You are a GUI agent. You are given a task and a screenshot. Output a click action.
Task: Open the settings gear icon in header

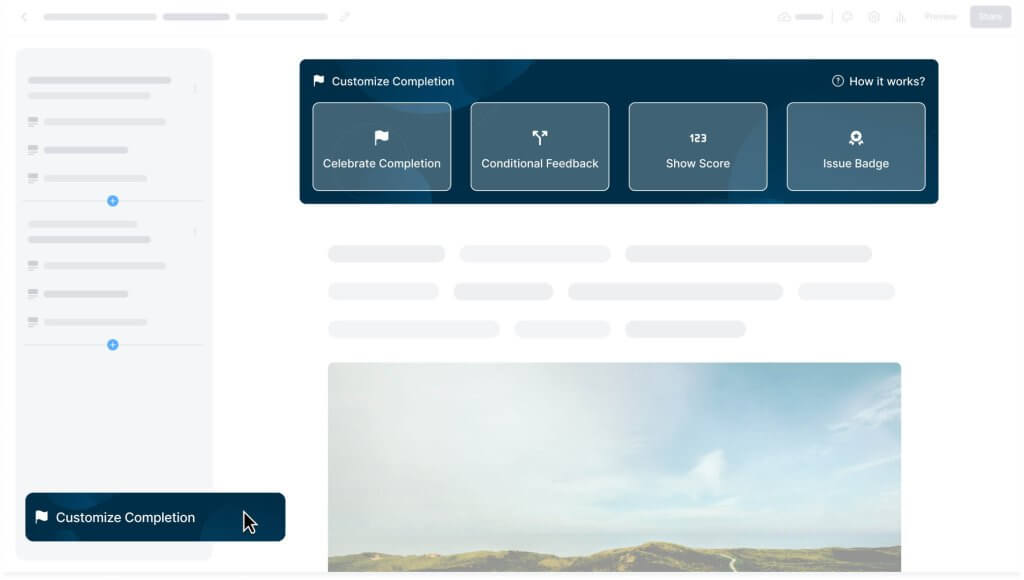874,17
